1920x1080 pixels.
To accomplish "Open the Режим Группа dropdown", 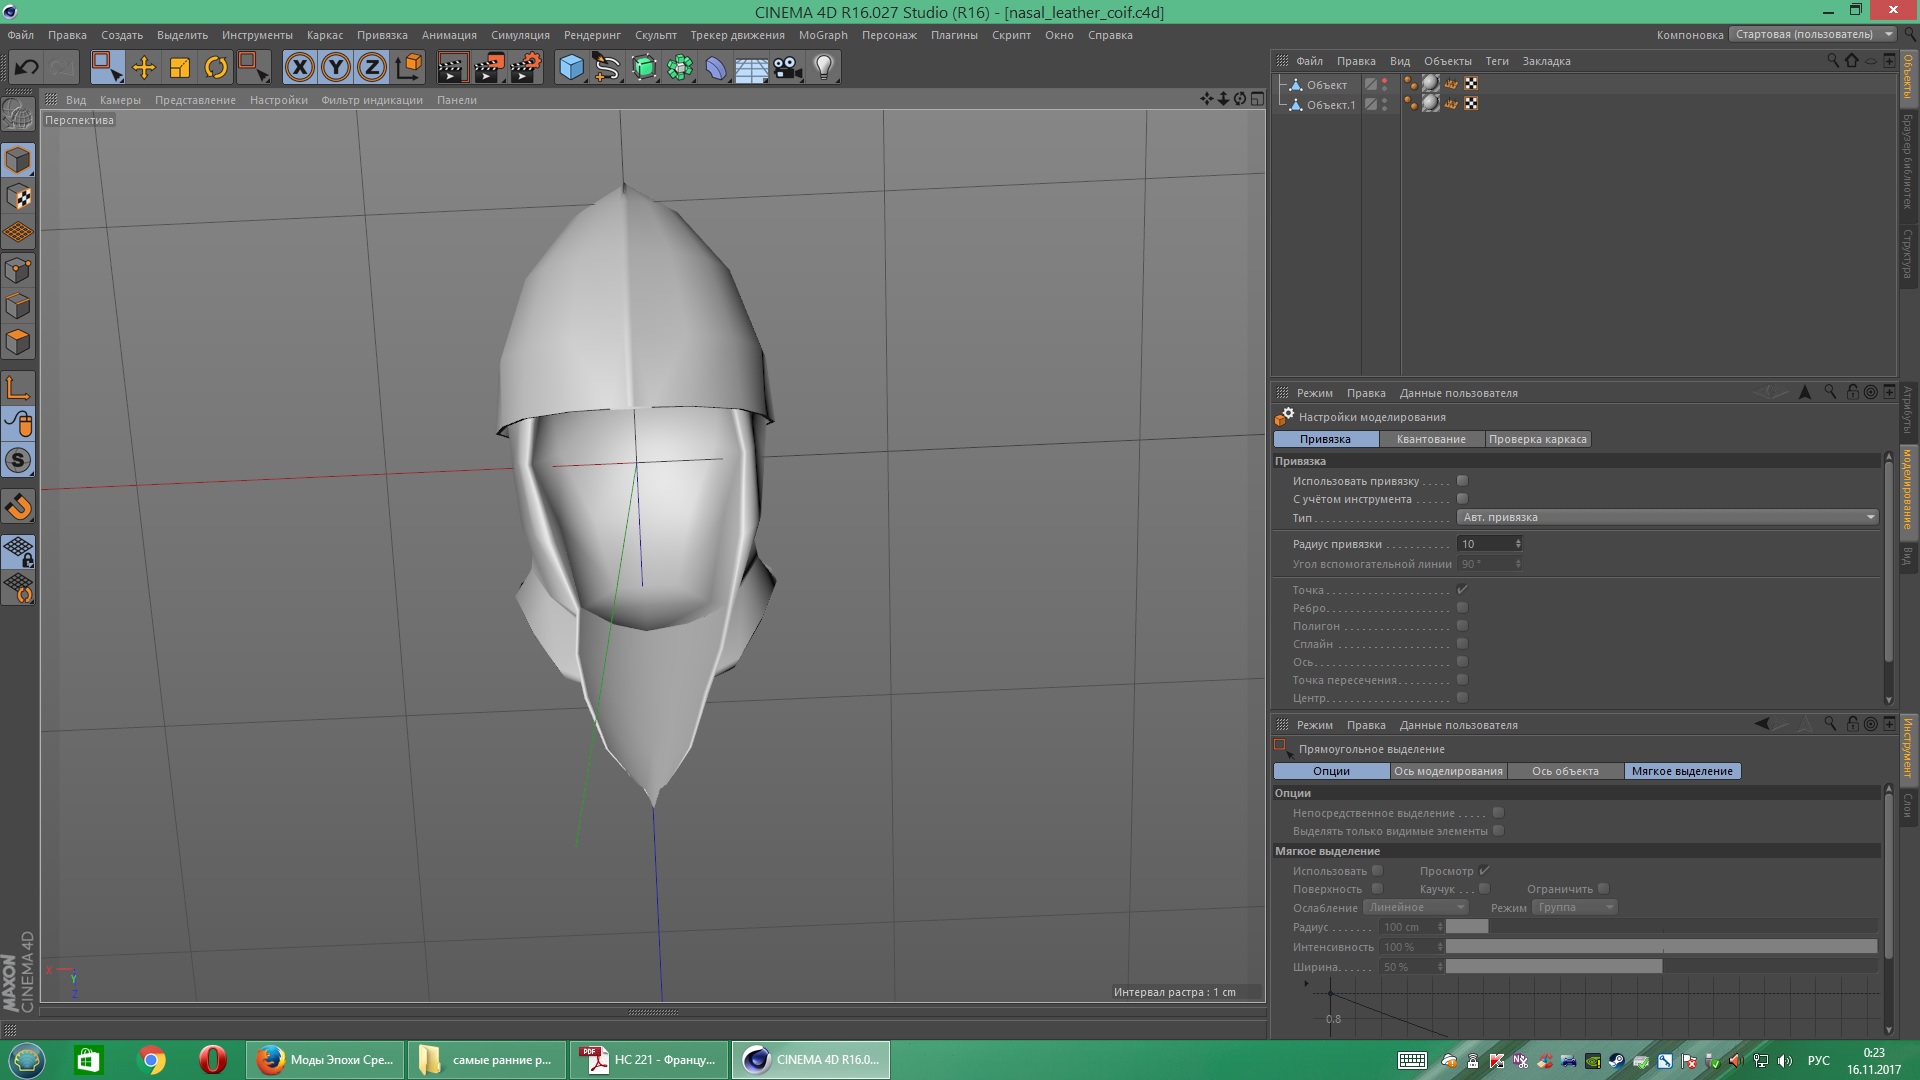I will (1575, 907).
